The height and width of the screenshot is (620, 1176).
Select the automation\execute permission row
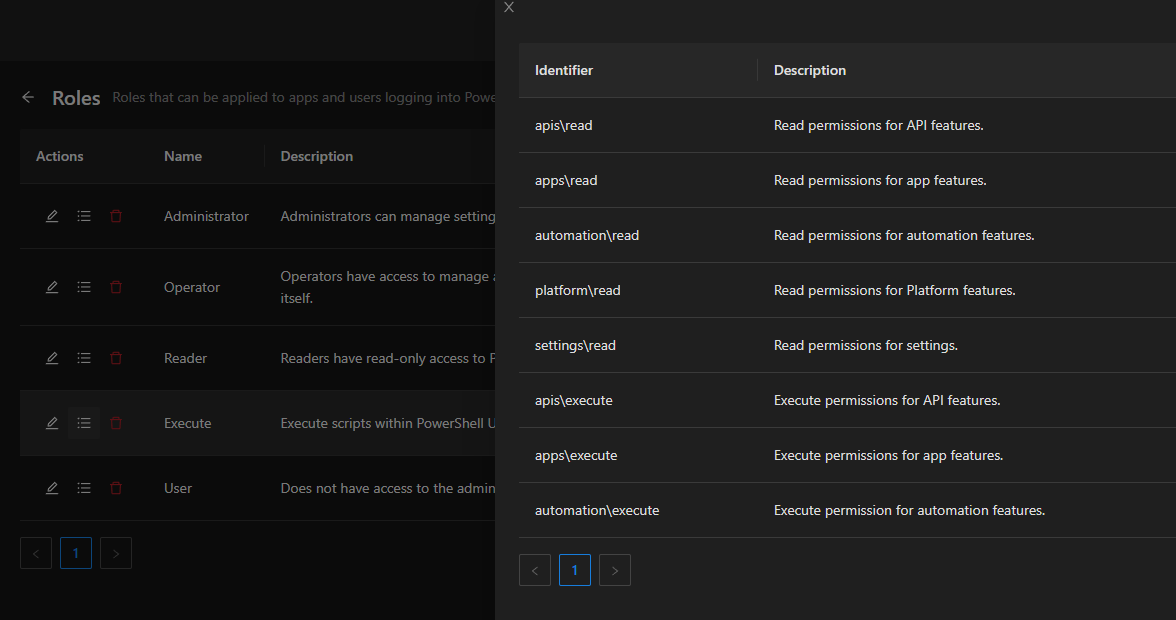pyautogui.click(x=597, y=510)
